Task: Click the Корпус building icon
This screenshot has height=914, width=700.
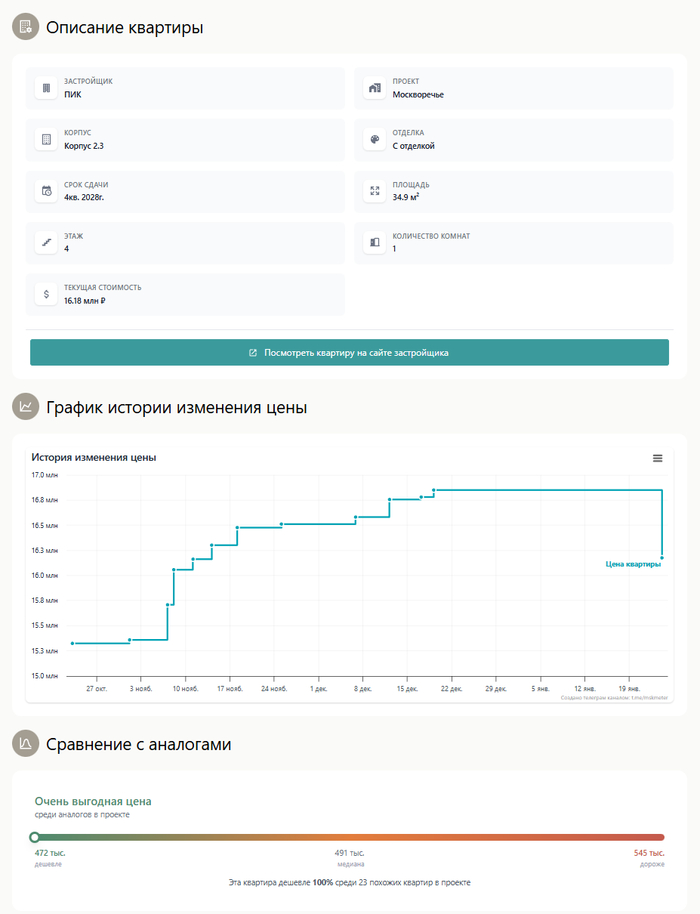Action: pyautogui.click(x=46, y=140)
